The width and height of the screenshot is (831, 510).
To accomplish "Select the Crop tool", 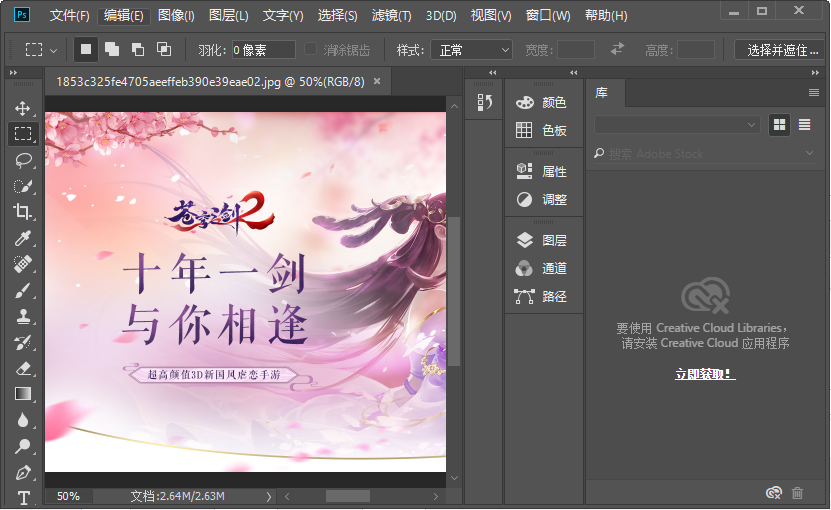I will coord(23,212).
